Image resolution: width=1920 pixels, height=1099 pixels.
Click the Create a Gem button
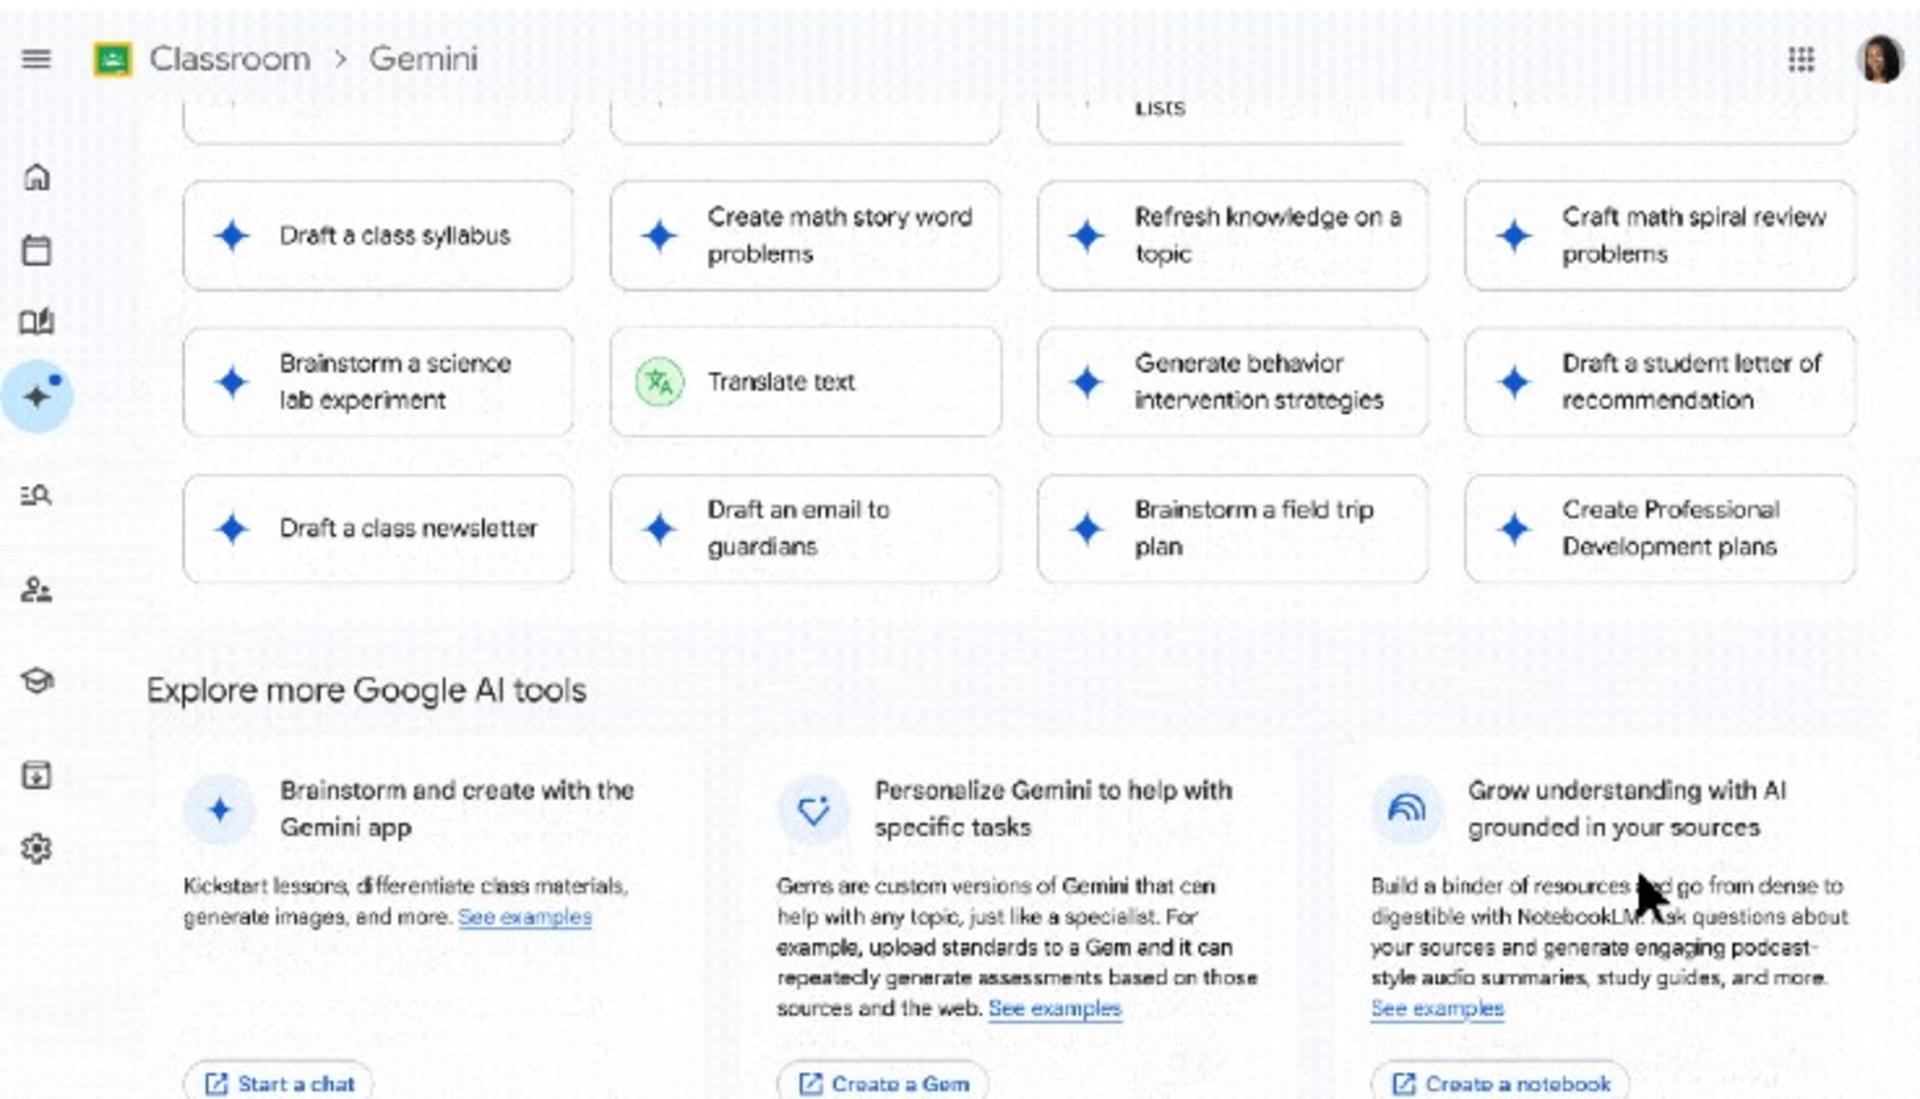(883, 1083)
